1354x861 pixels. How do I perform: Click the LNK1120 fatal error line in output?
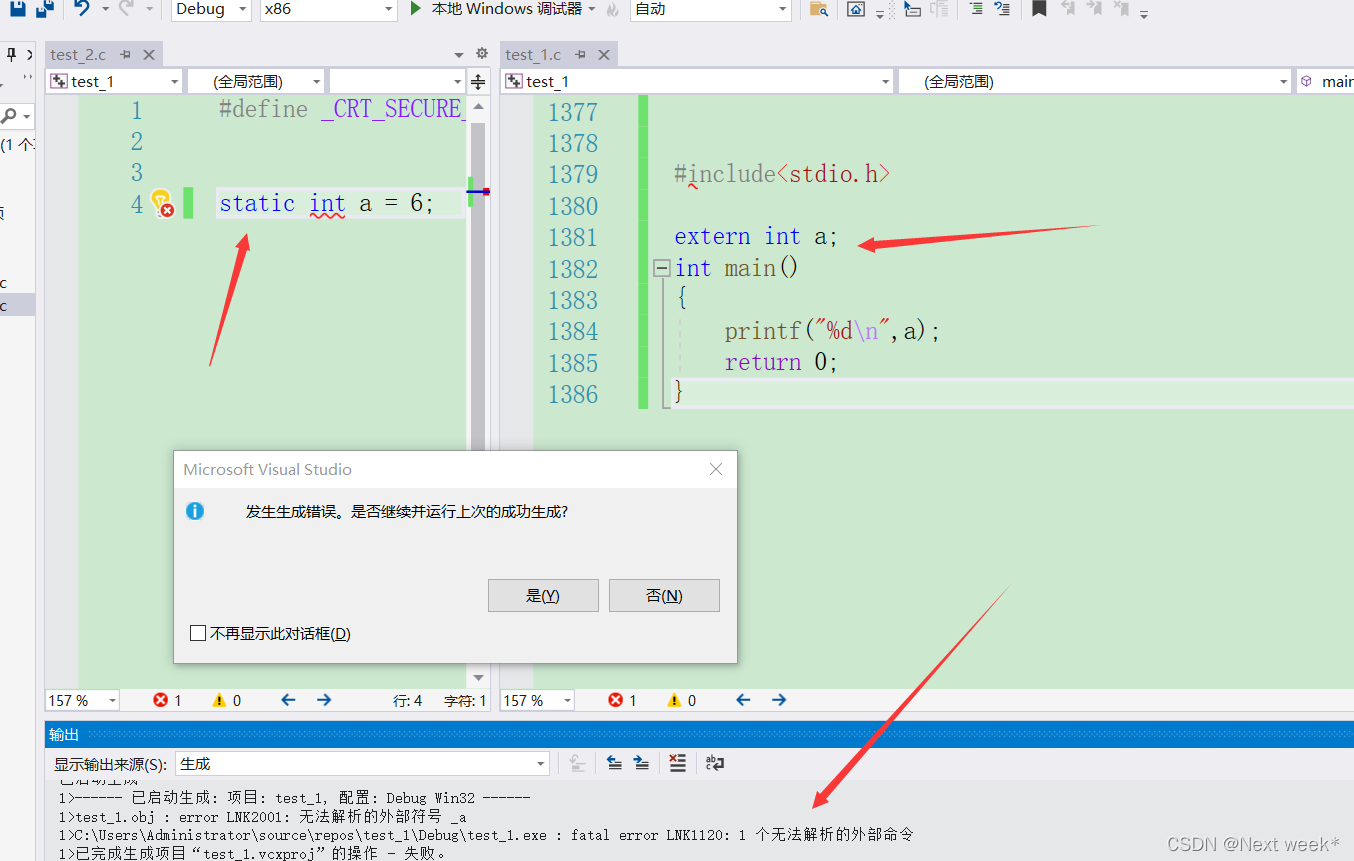tap(486, 834)
